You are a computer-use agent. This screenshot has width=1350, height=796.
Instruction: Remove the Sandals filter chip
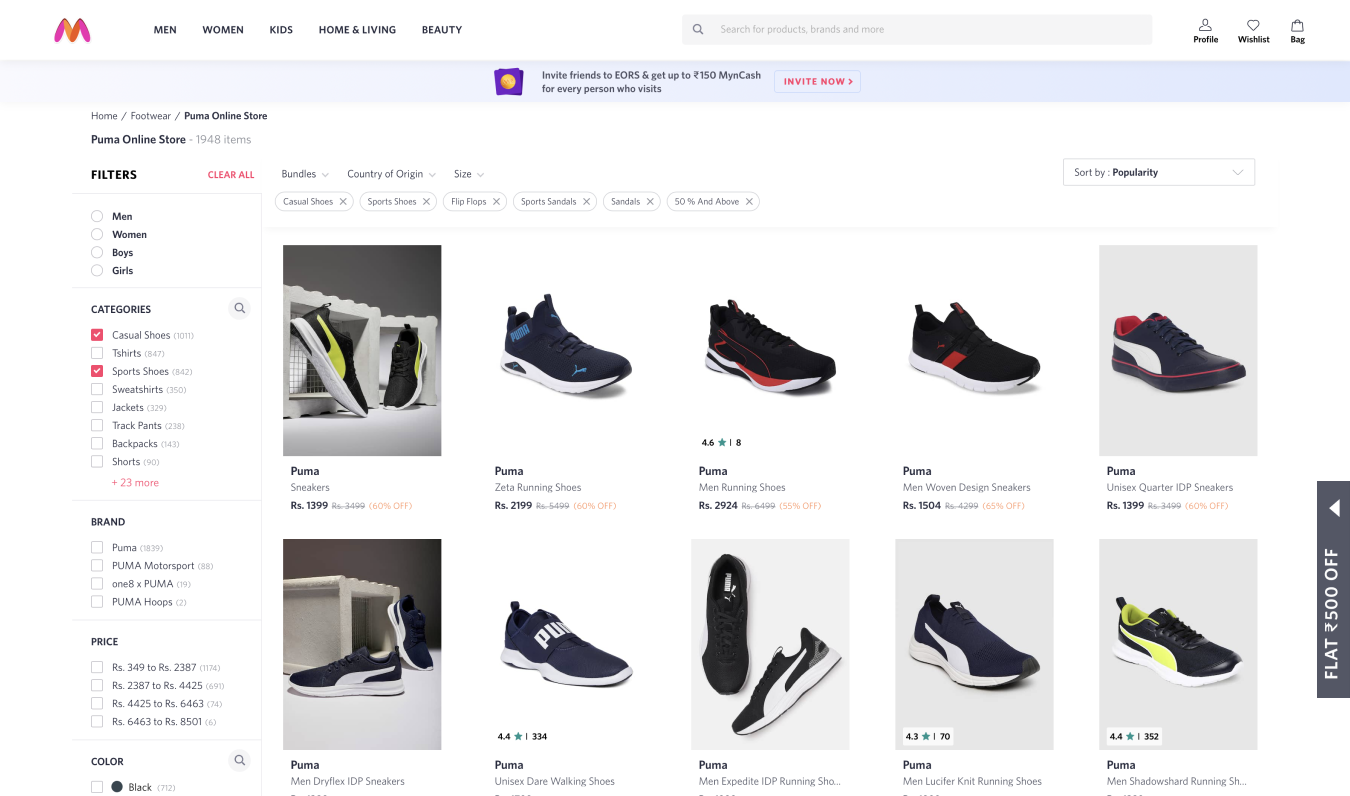tap(650, 202)
